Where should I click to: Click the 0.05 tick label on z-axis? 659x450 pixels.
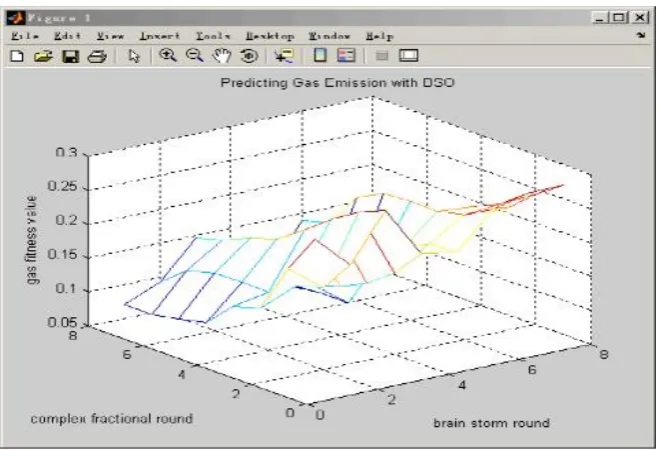pyautogui.click(x=63, y=322)
